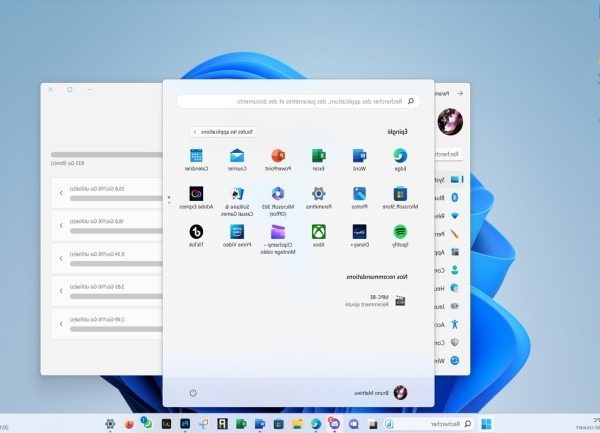The width and height of the screenshot is (600, 433).
Task: Open the TikTok app
Action: [196, 236]
